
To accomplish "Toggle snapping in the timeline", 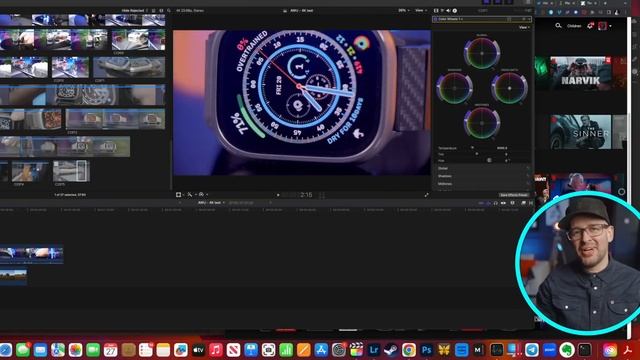I will 503,203.
